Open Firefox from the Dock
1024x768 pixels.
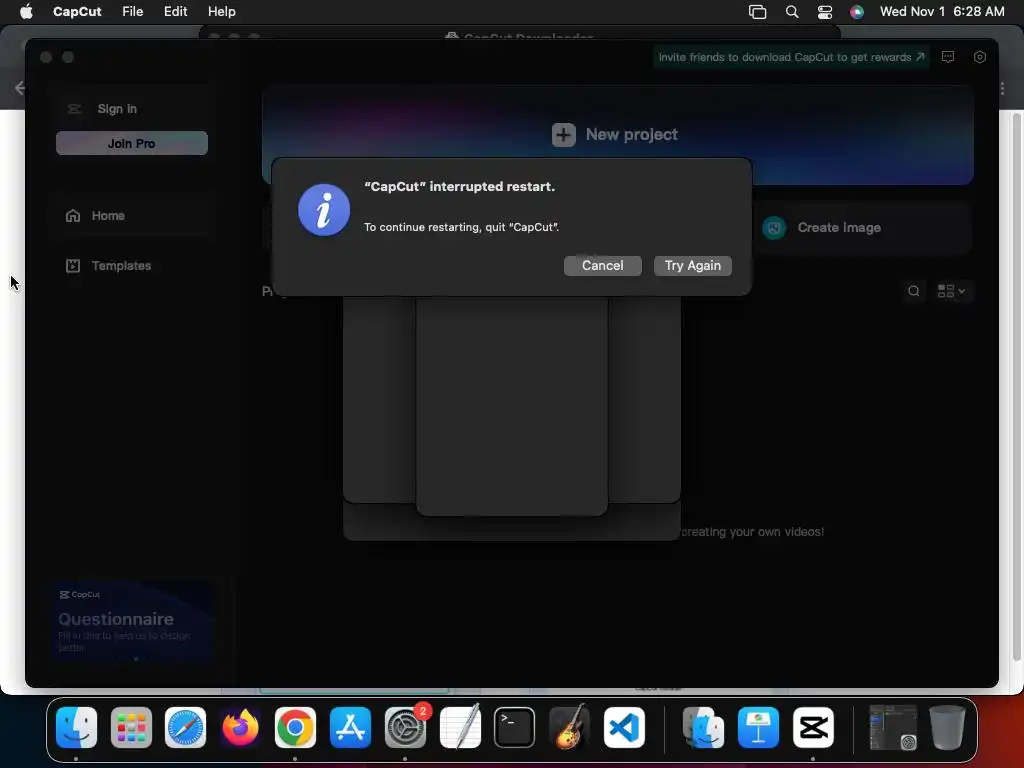[x=240, y=727]
